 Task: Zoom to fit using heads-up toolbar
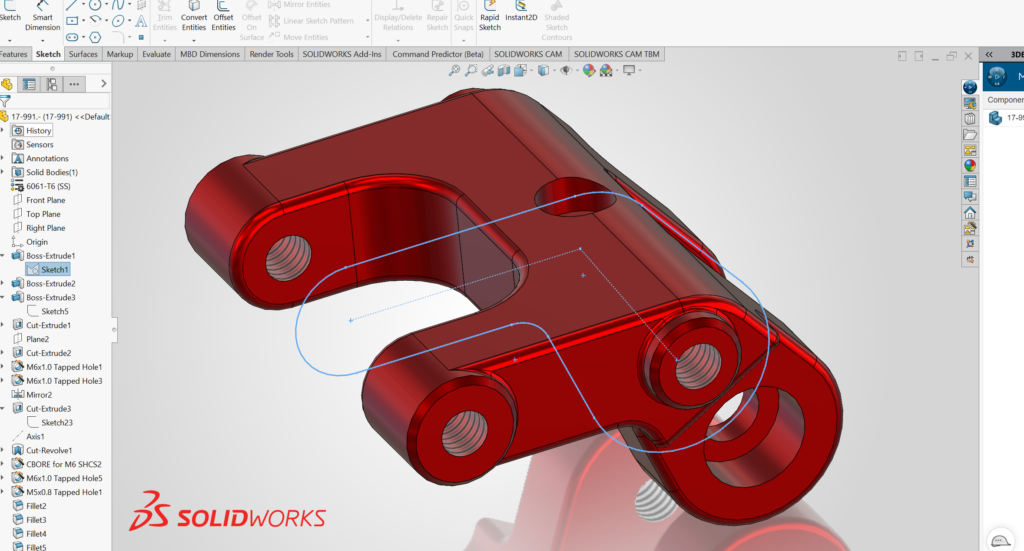[x=454, y=70]
